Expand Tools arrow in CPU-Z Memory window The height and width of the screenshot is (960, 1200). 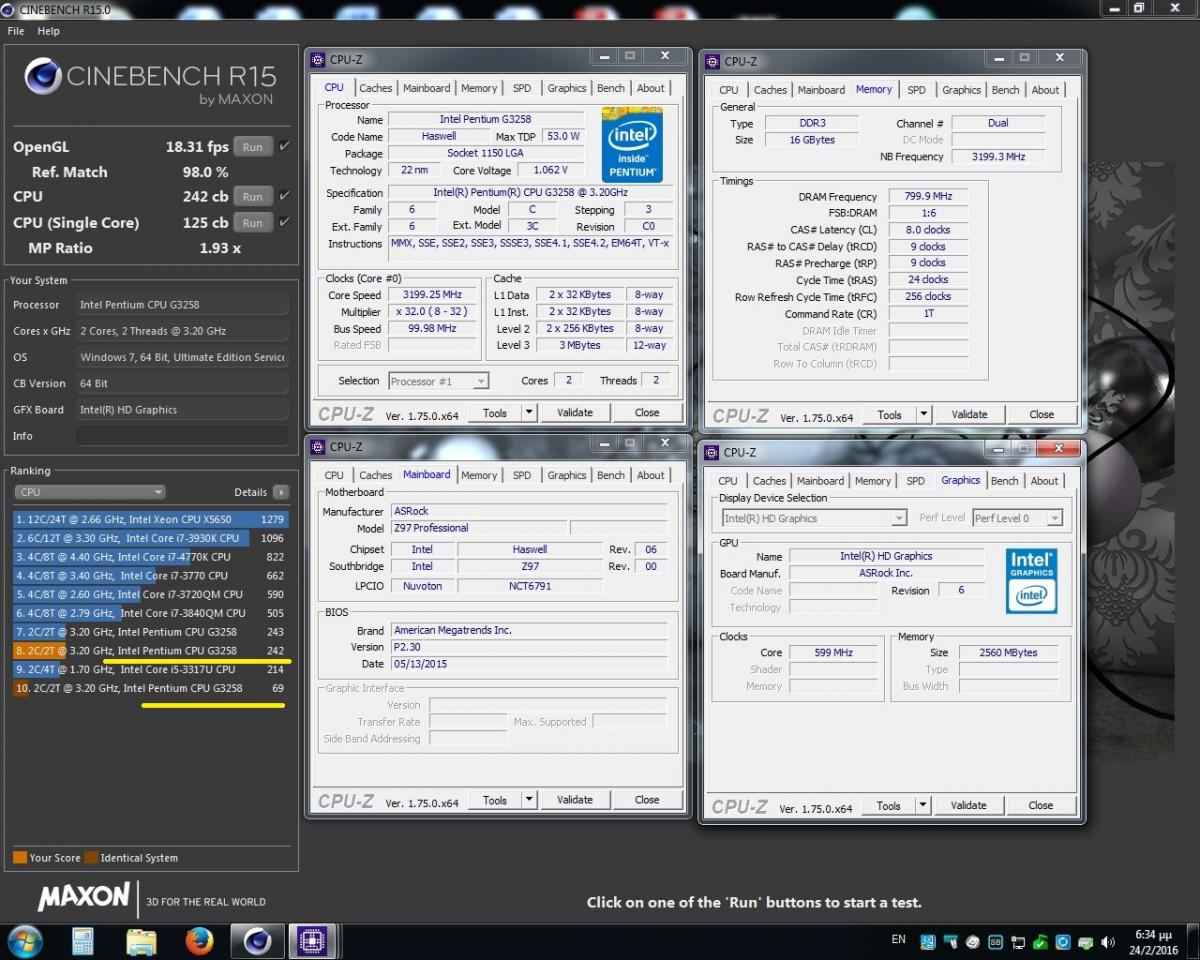click(x=923, y=415)
